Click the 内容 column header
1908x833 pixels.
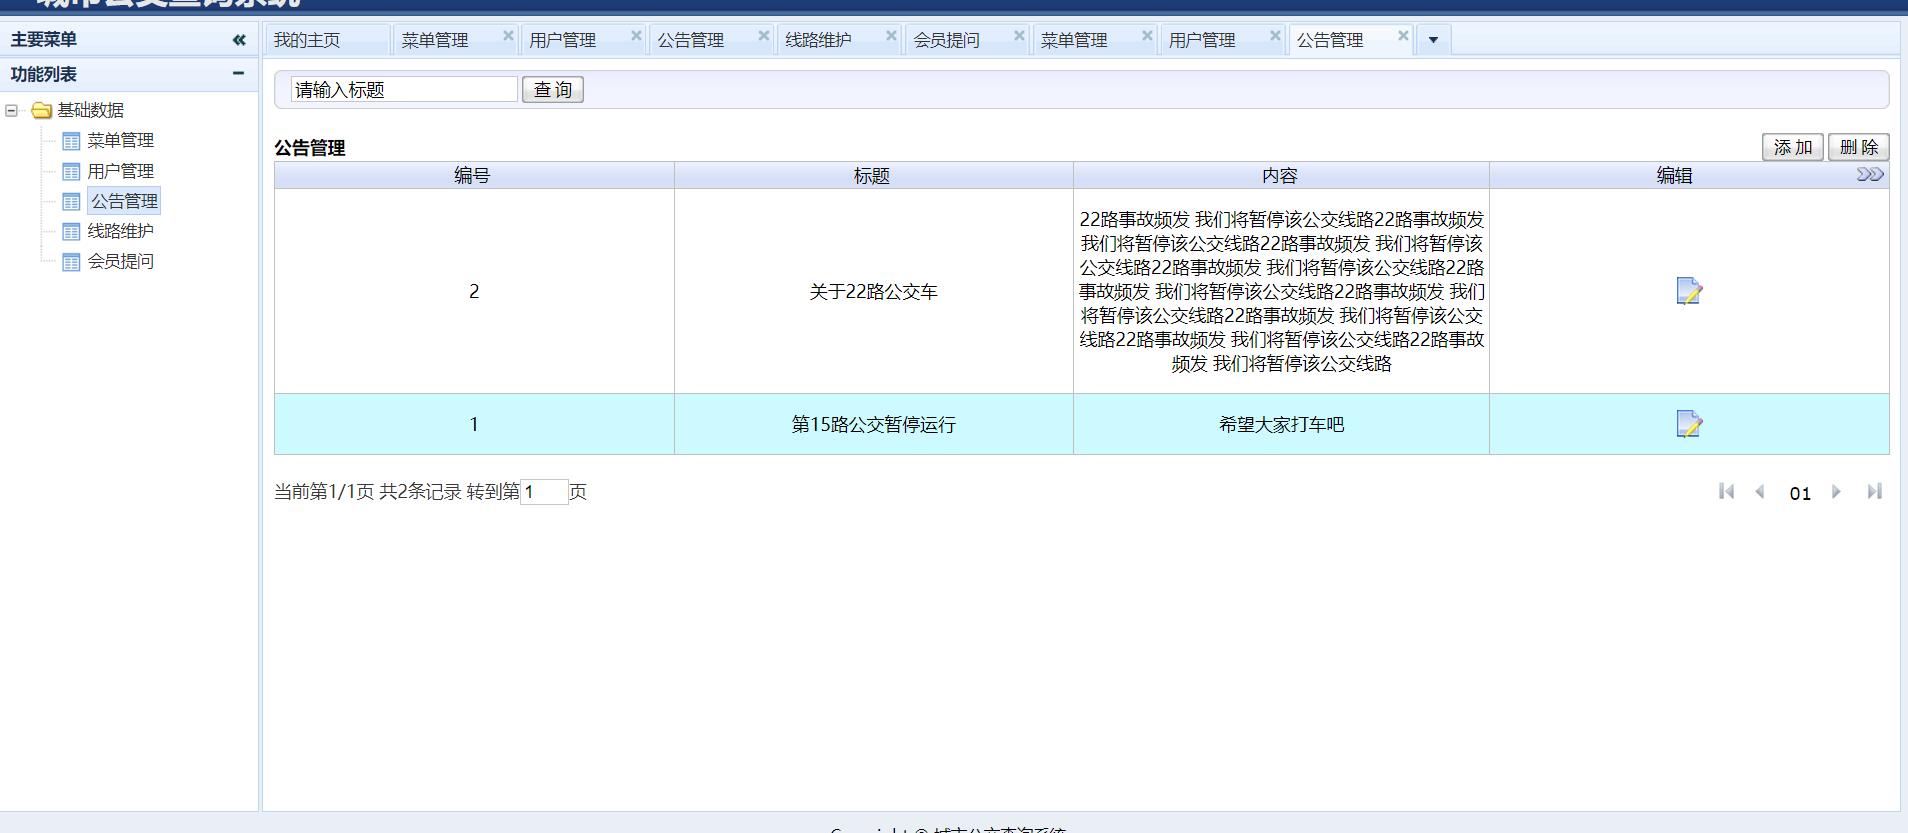coord(1281,175)
